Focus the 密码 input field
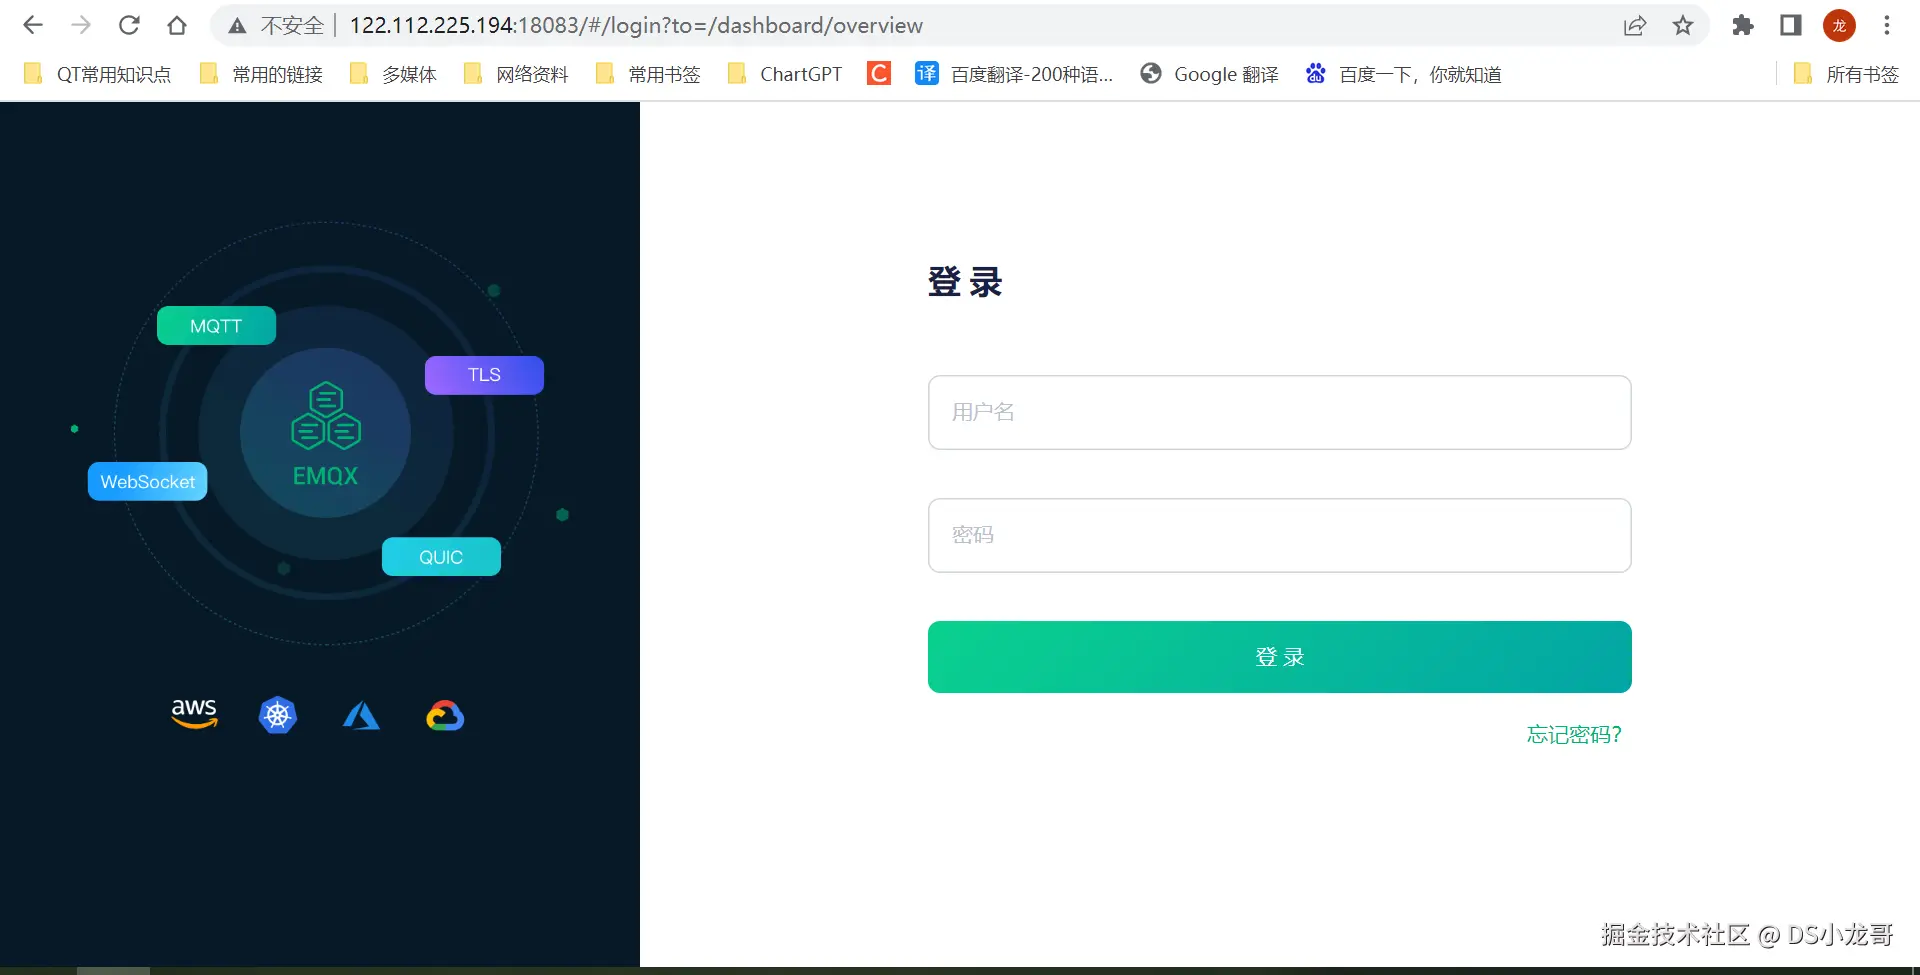1920x975 pixels. [x=1280, y=535]
